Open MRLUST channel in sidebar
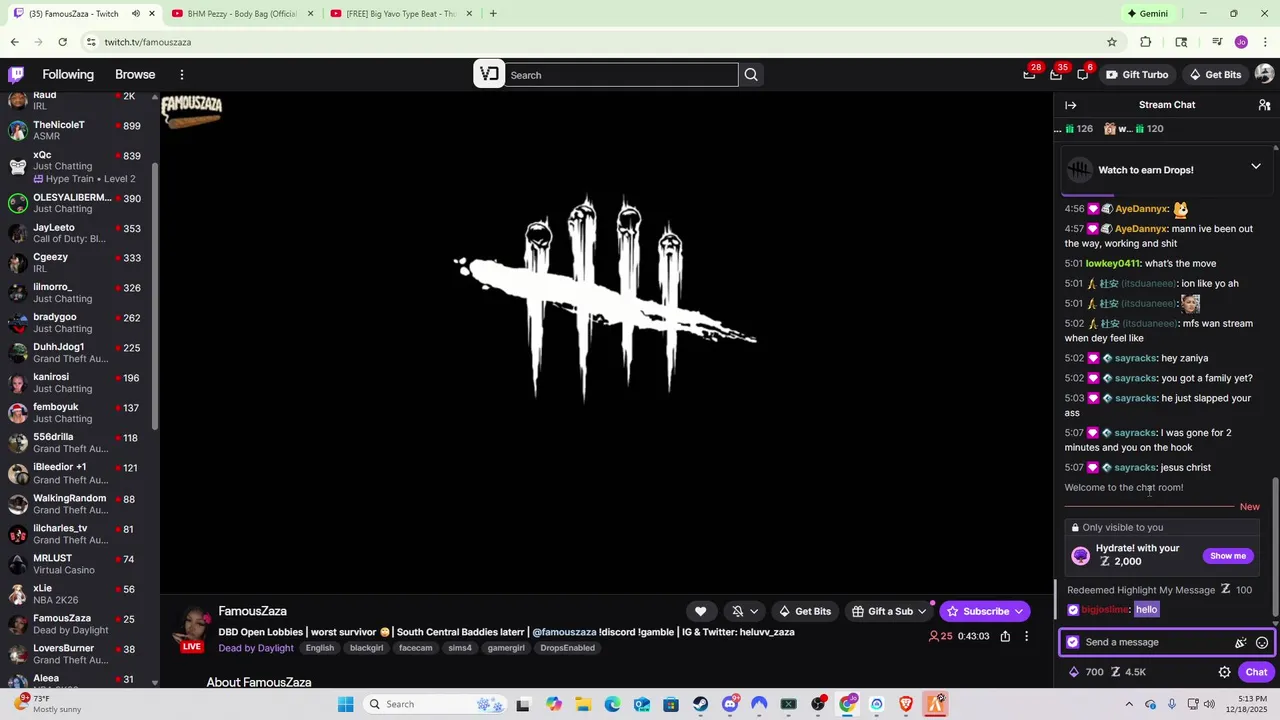 (77, 564)
